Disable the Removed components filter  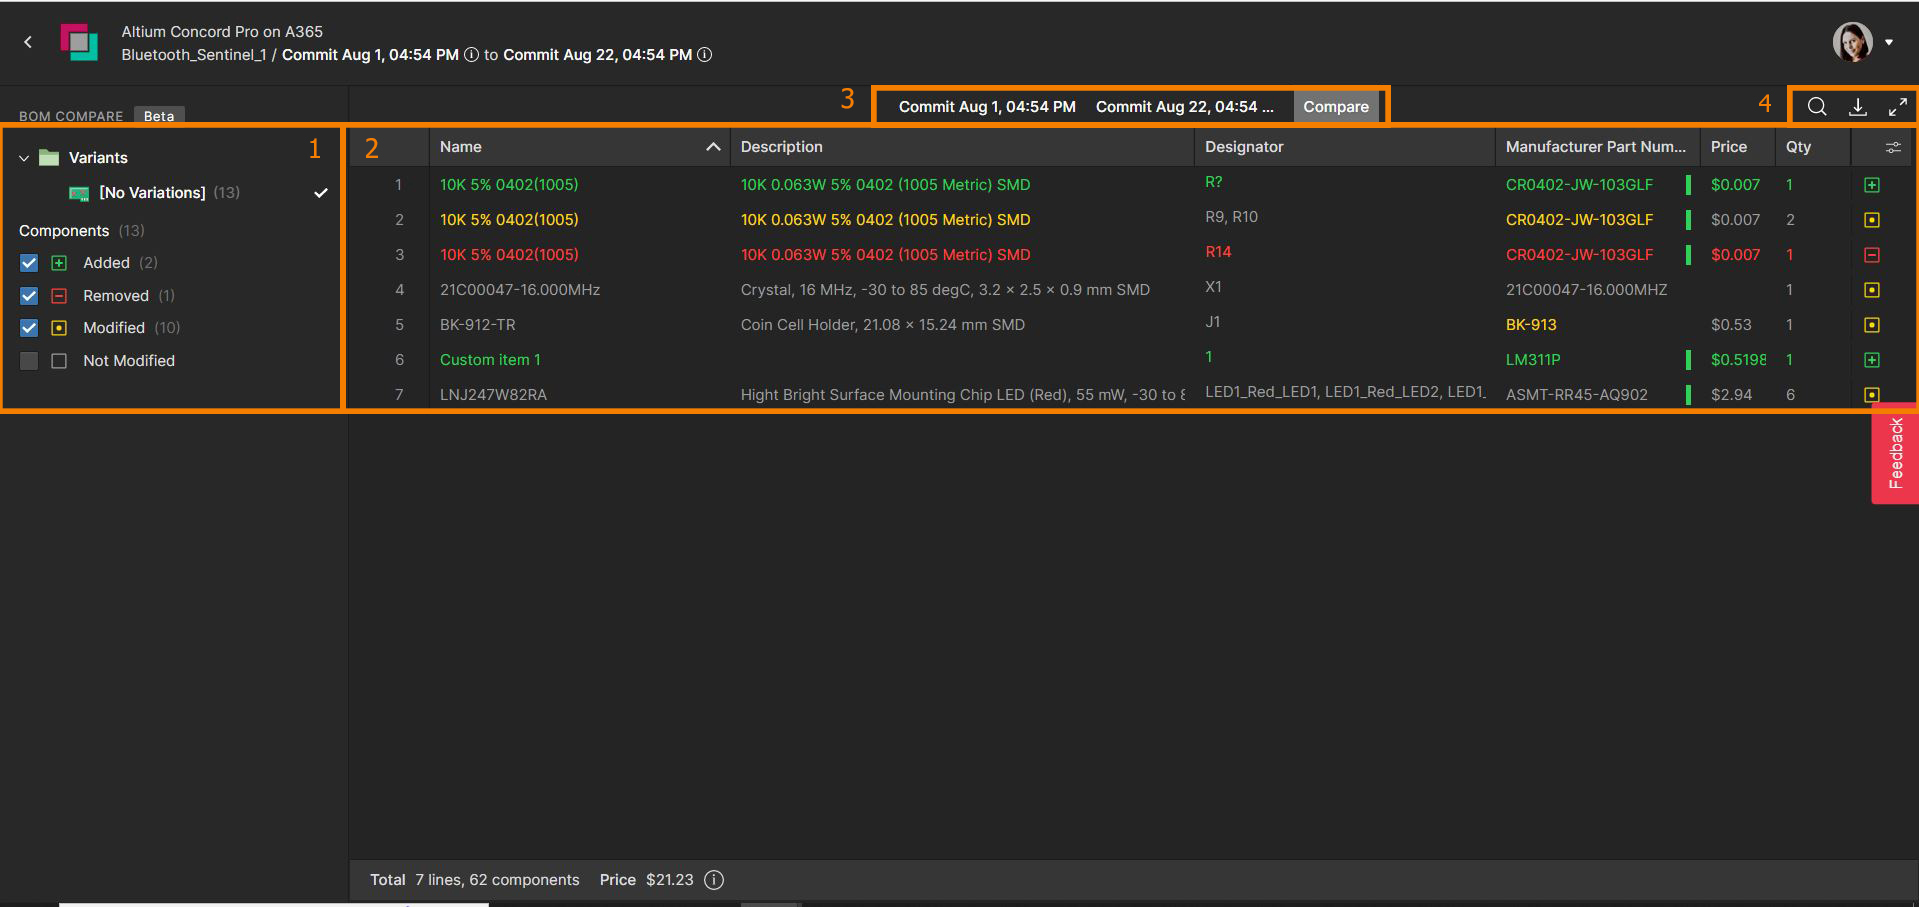click(x=28, y=295)
